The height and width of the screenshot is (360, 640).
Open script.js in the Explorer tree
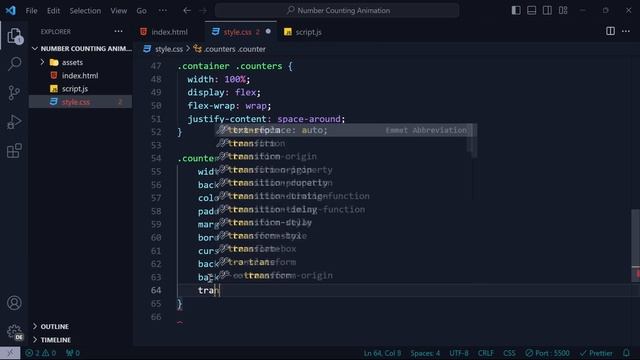[x=80, y=89]
